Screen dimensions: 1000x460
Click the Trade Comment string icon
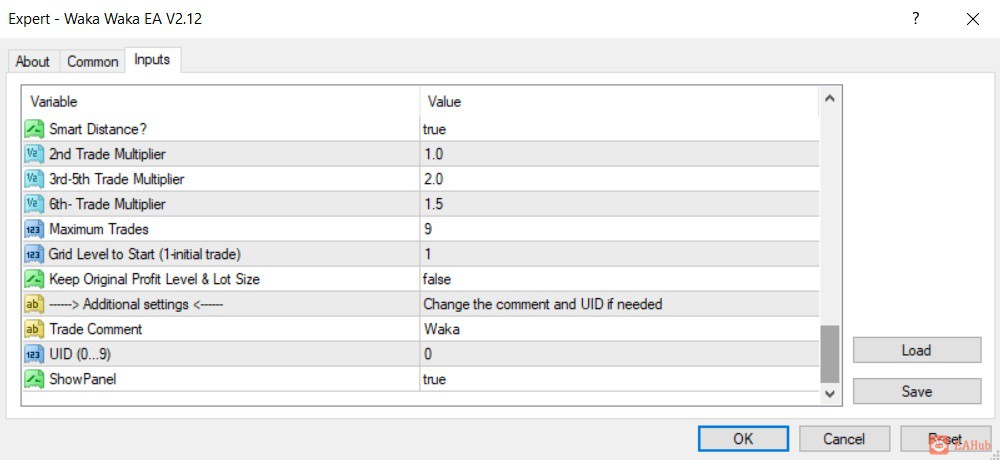pos(34,329)
